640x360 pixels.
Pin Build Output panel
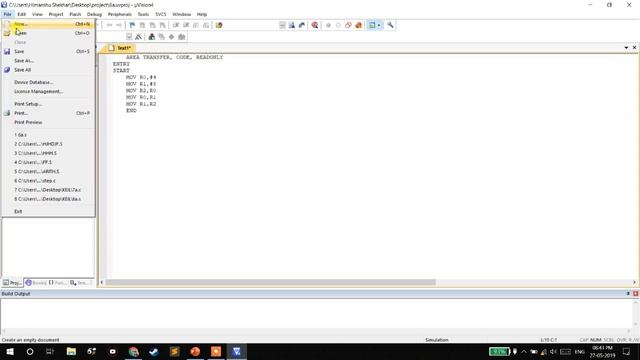click(x=628, y=294)
